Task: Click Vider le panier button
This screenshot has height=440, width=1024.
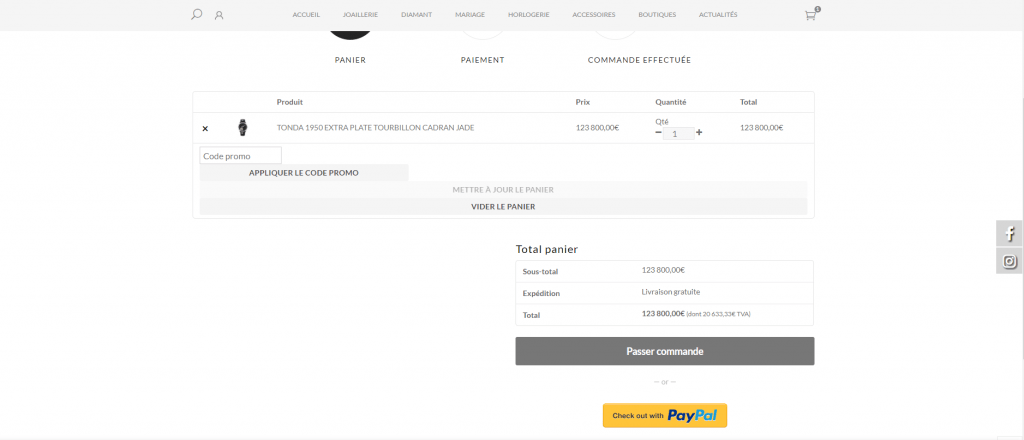Action: (x=503, y=206)
